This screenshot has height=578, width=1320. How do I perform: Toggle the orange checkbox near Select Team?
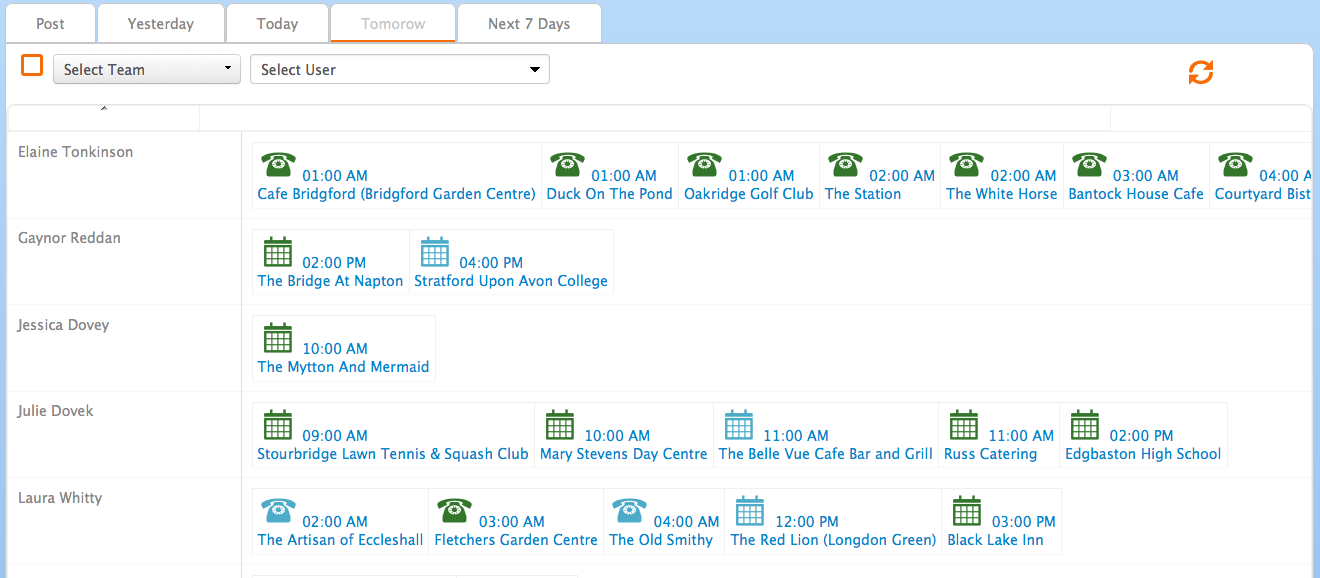32,65
